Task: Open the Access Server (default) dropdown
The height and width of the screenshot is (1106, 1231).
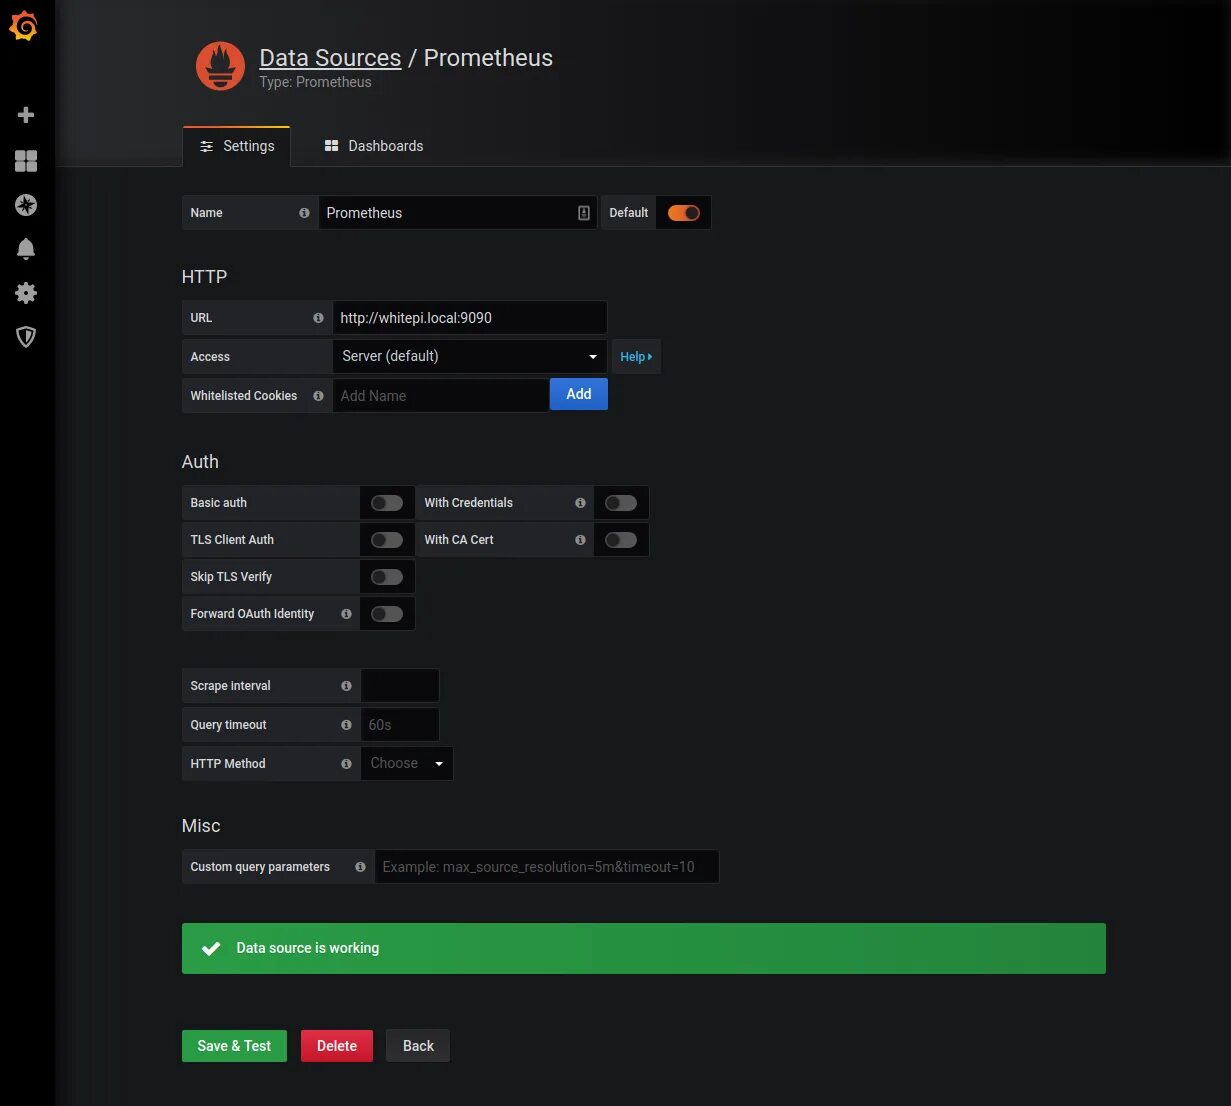Action: tap(470, 357)
